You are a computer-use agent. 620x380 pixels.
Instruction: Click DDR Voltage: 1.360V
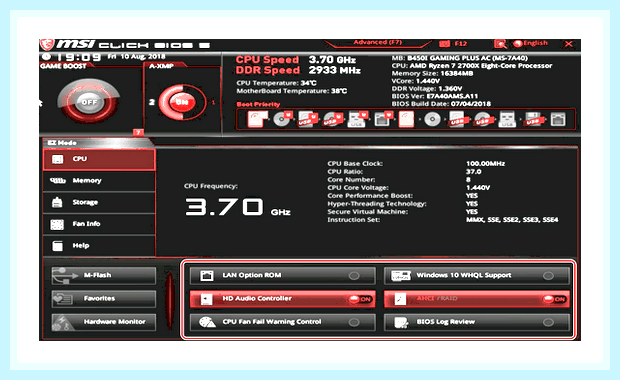pos(427,89)
